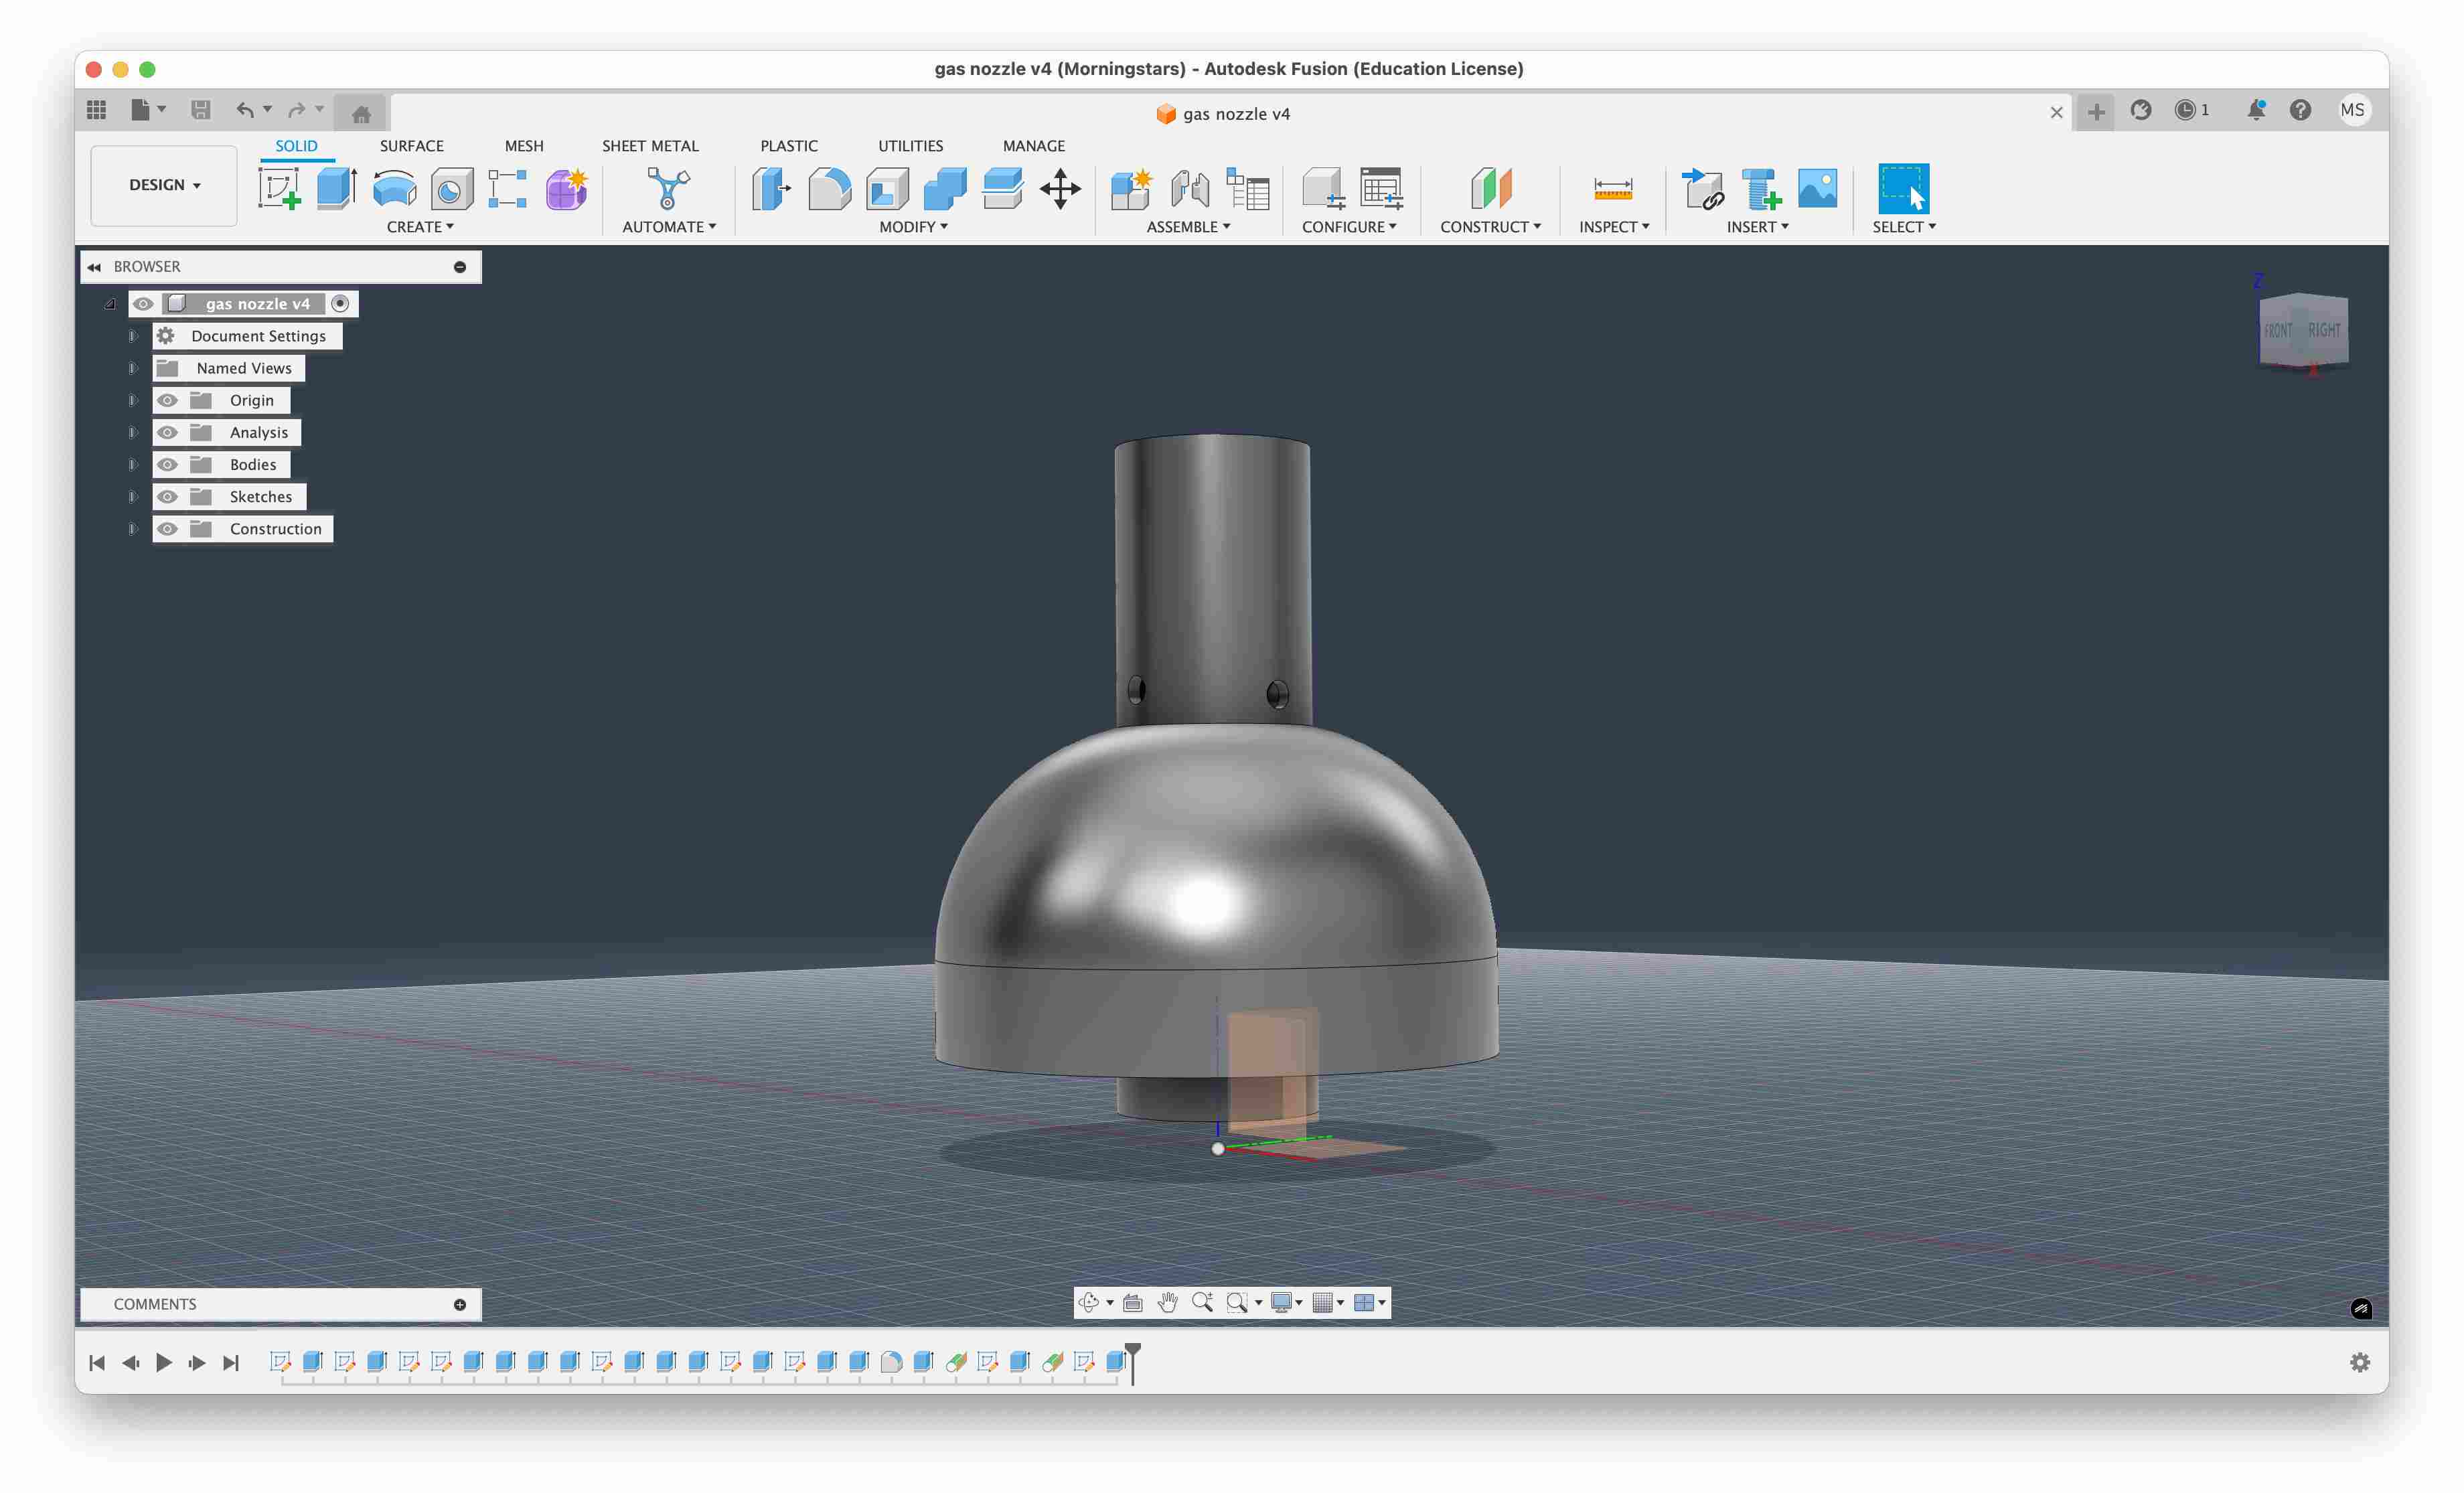Image resolution: width=2464 pixels, height=1493 pixels.
Task: Open the INSPECT dropdown menu
Action: click(1614, 227)
